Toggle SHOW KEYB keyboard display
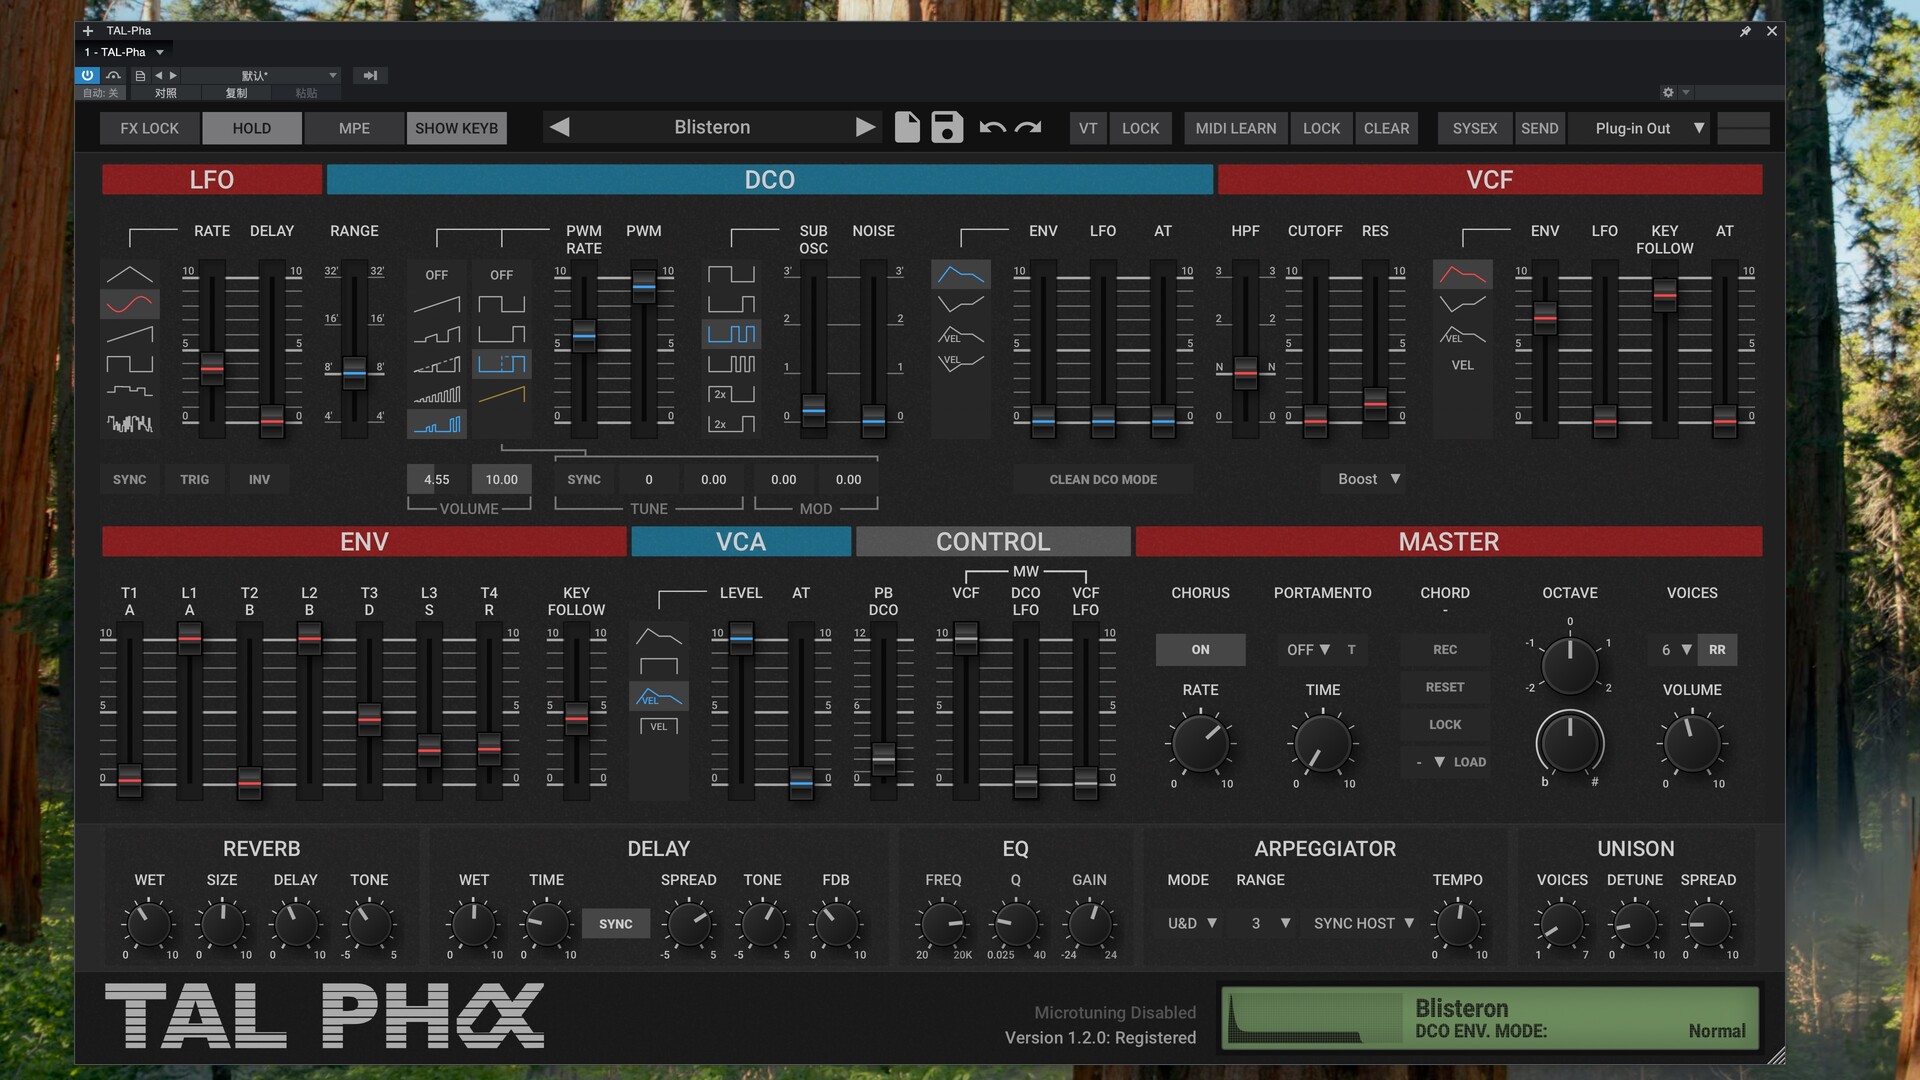The height and width of the screenshot is (1080, 1920). pos(457,128)
